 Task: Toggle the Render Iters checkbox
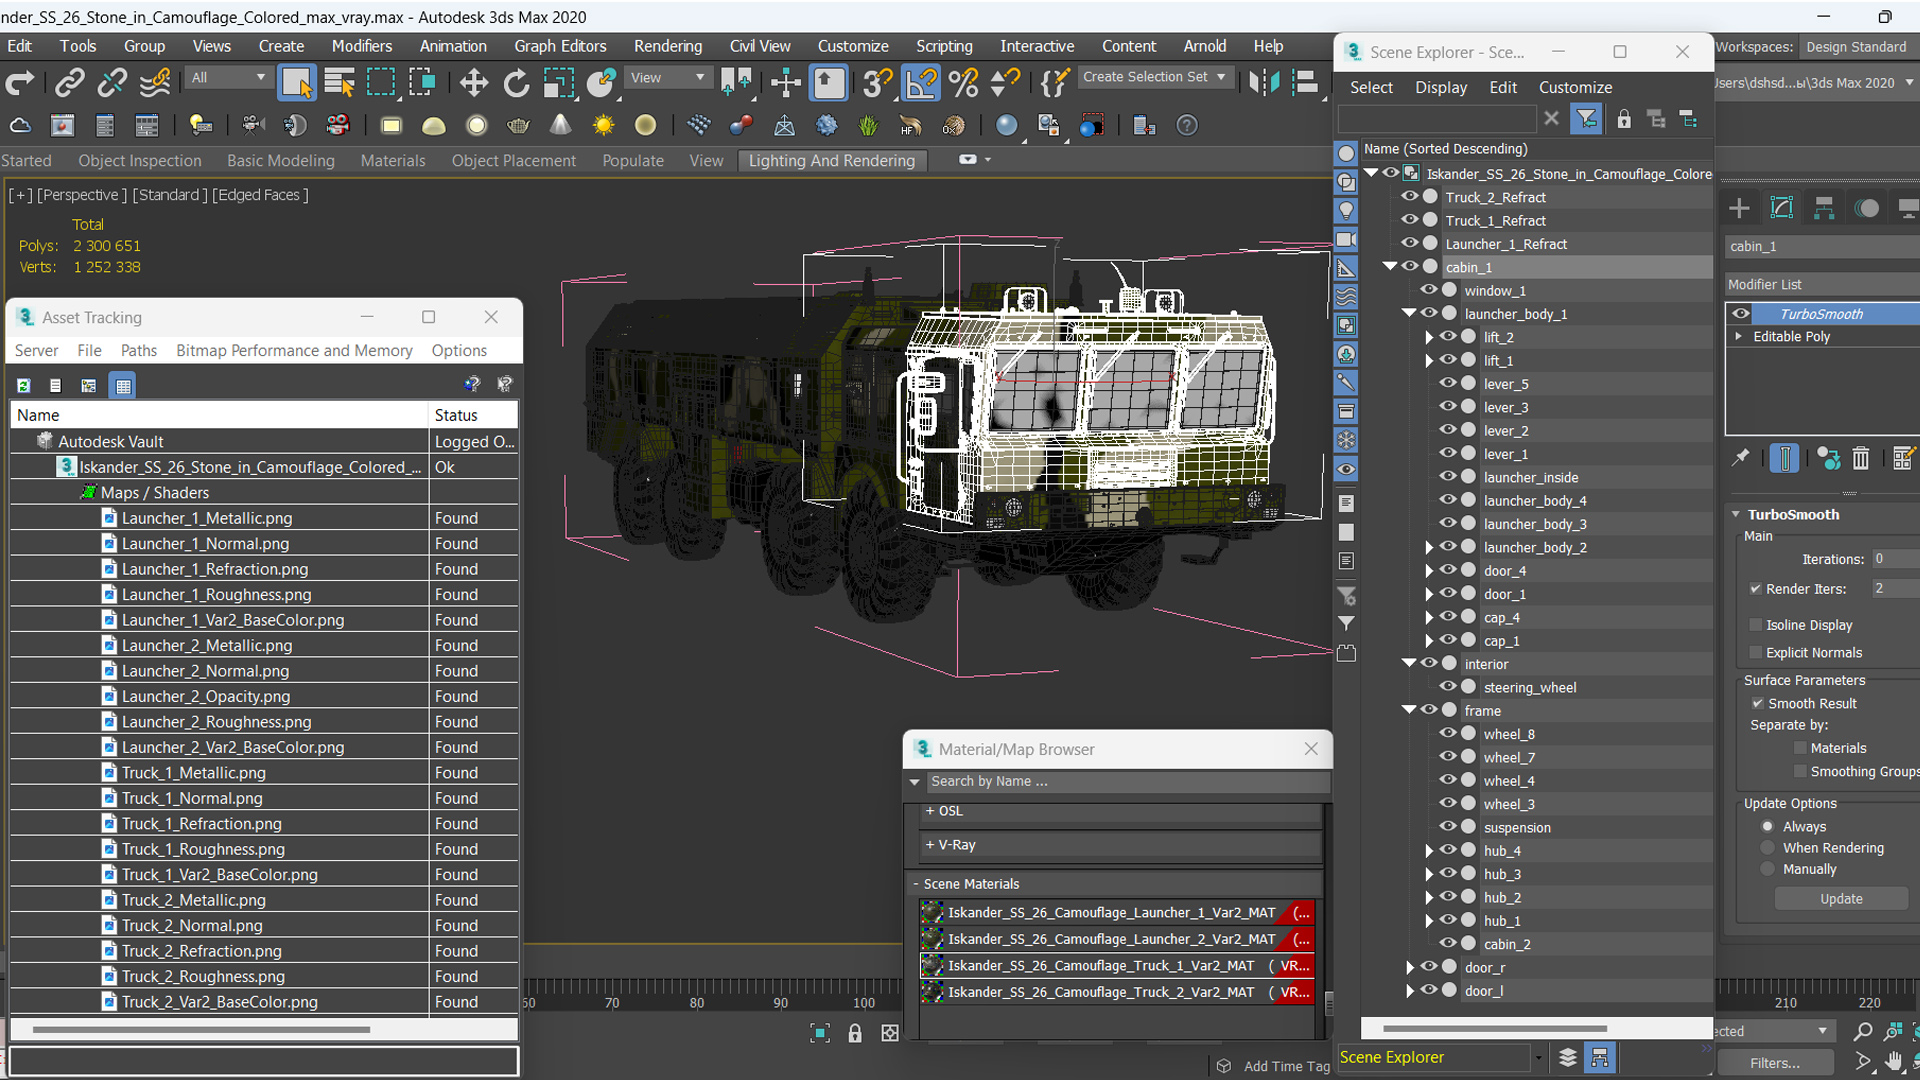pos(1755,589)
